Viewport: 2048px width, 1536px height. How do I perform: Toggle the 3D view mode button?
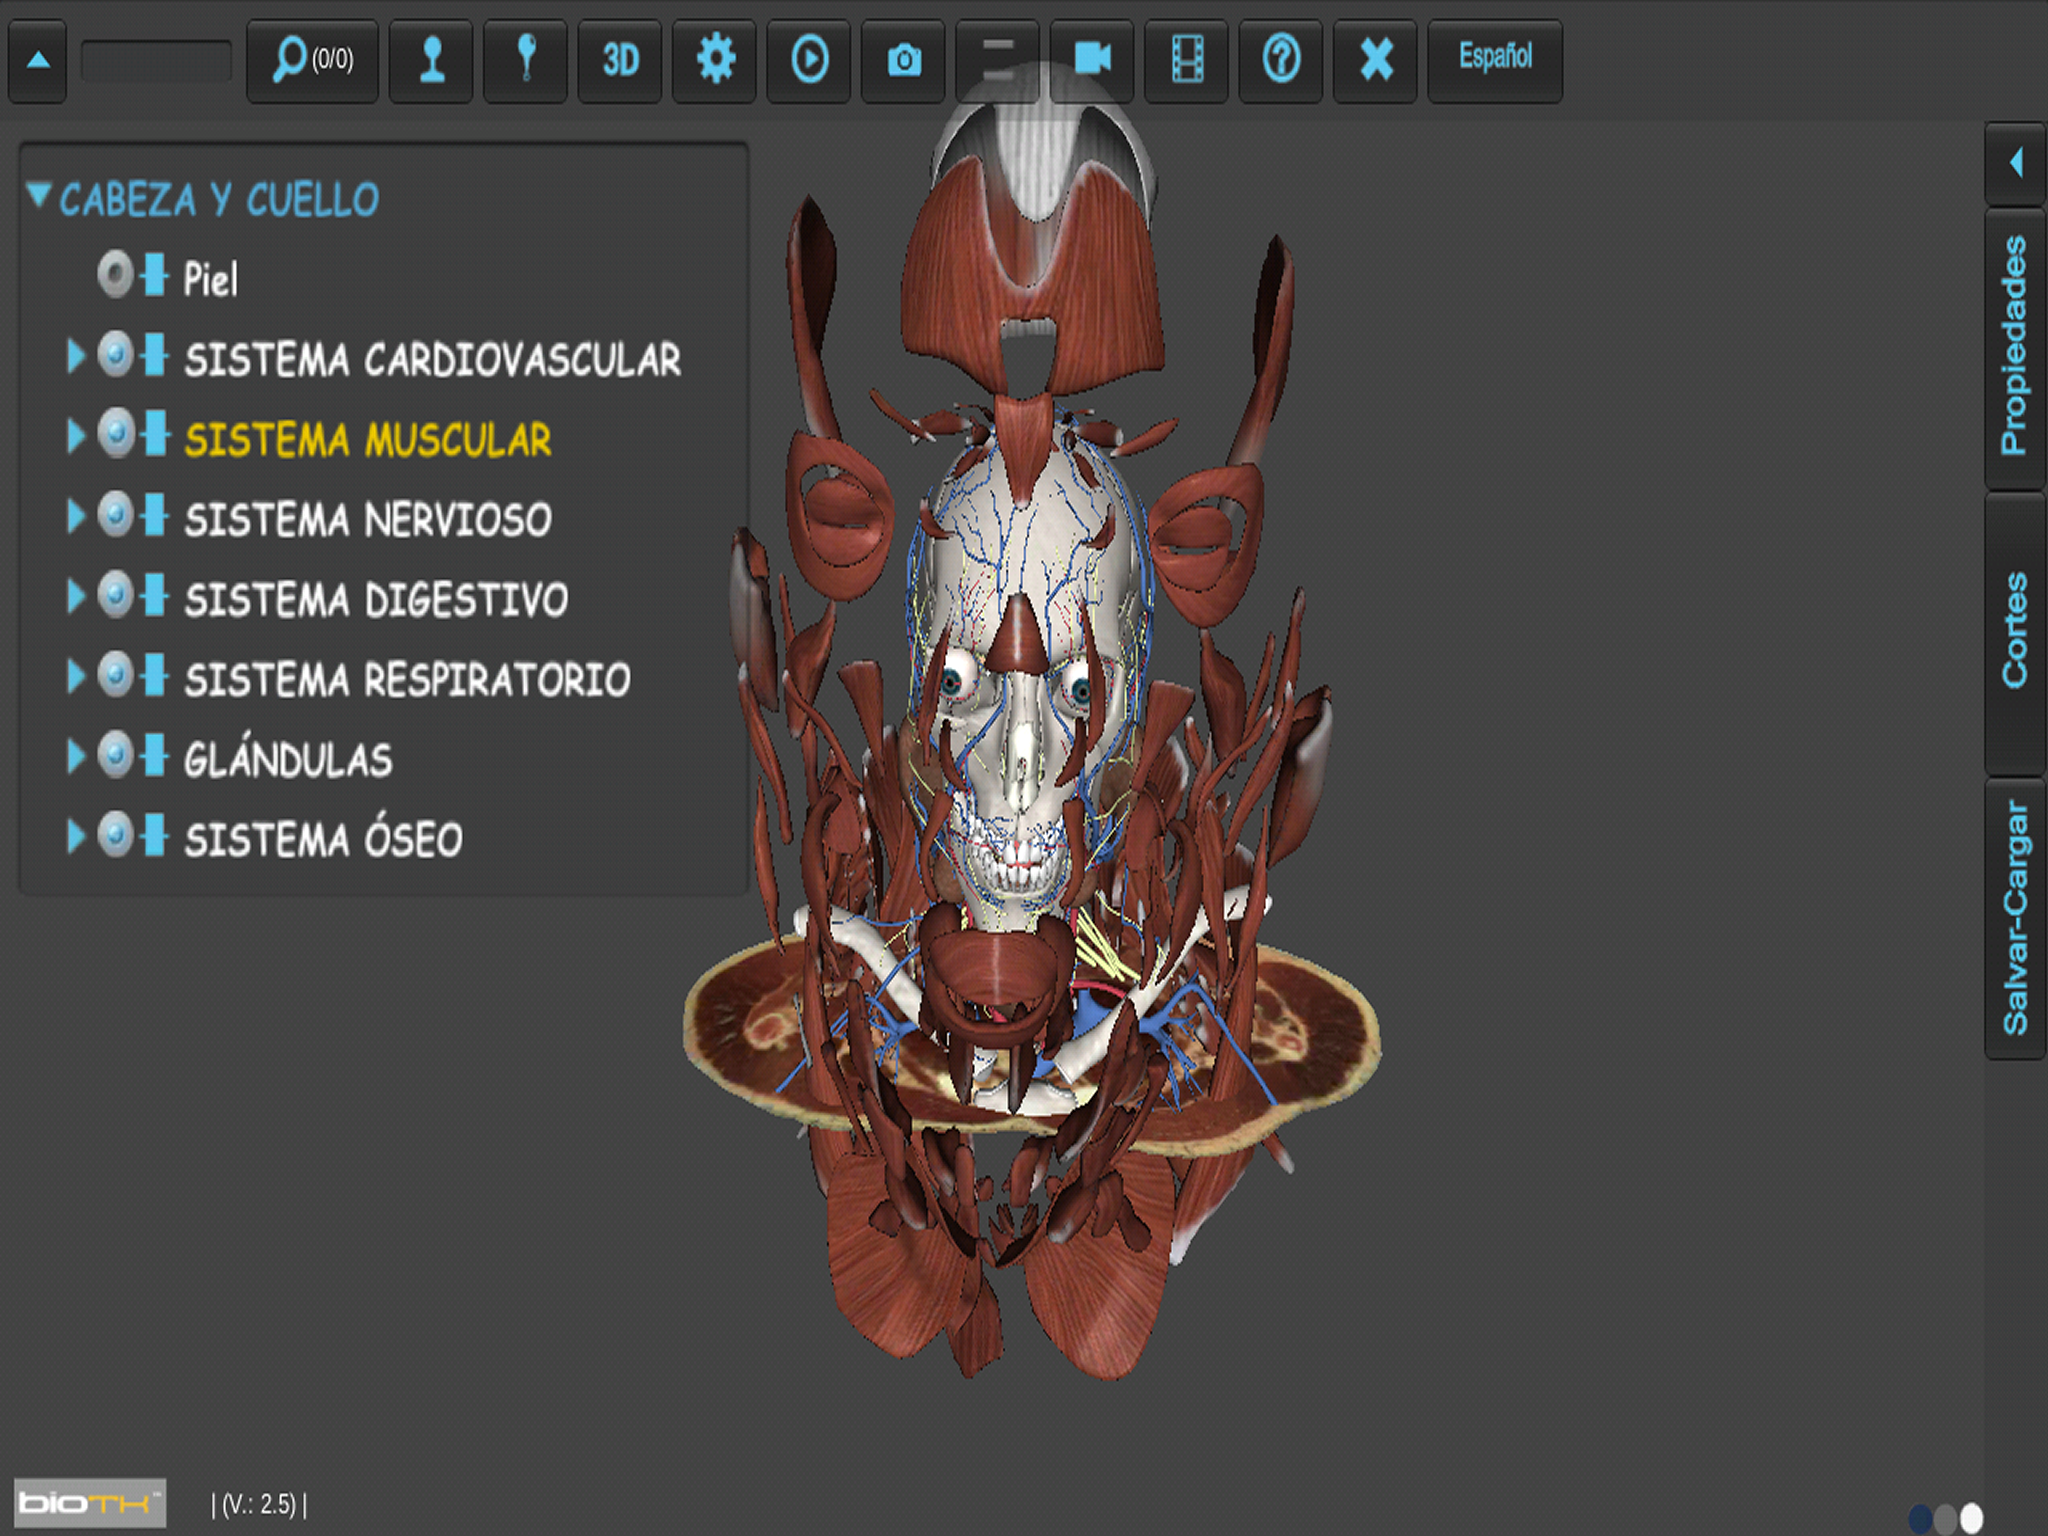620,60
